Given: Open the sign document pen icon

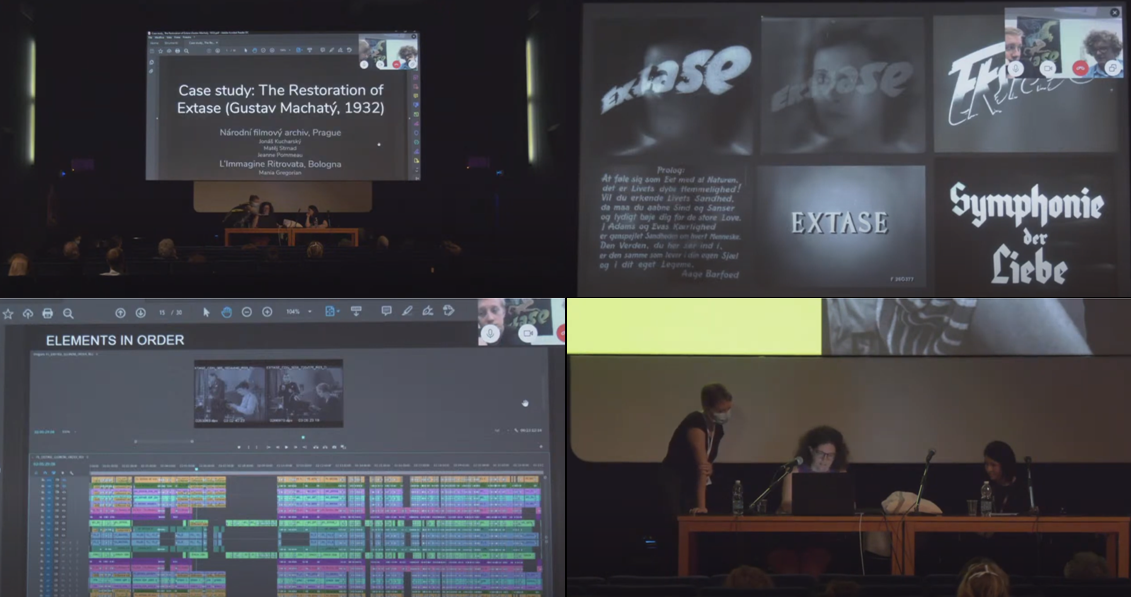Looking at the screenshot, I should [x=428, y=311].
